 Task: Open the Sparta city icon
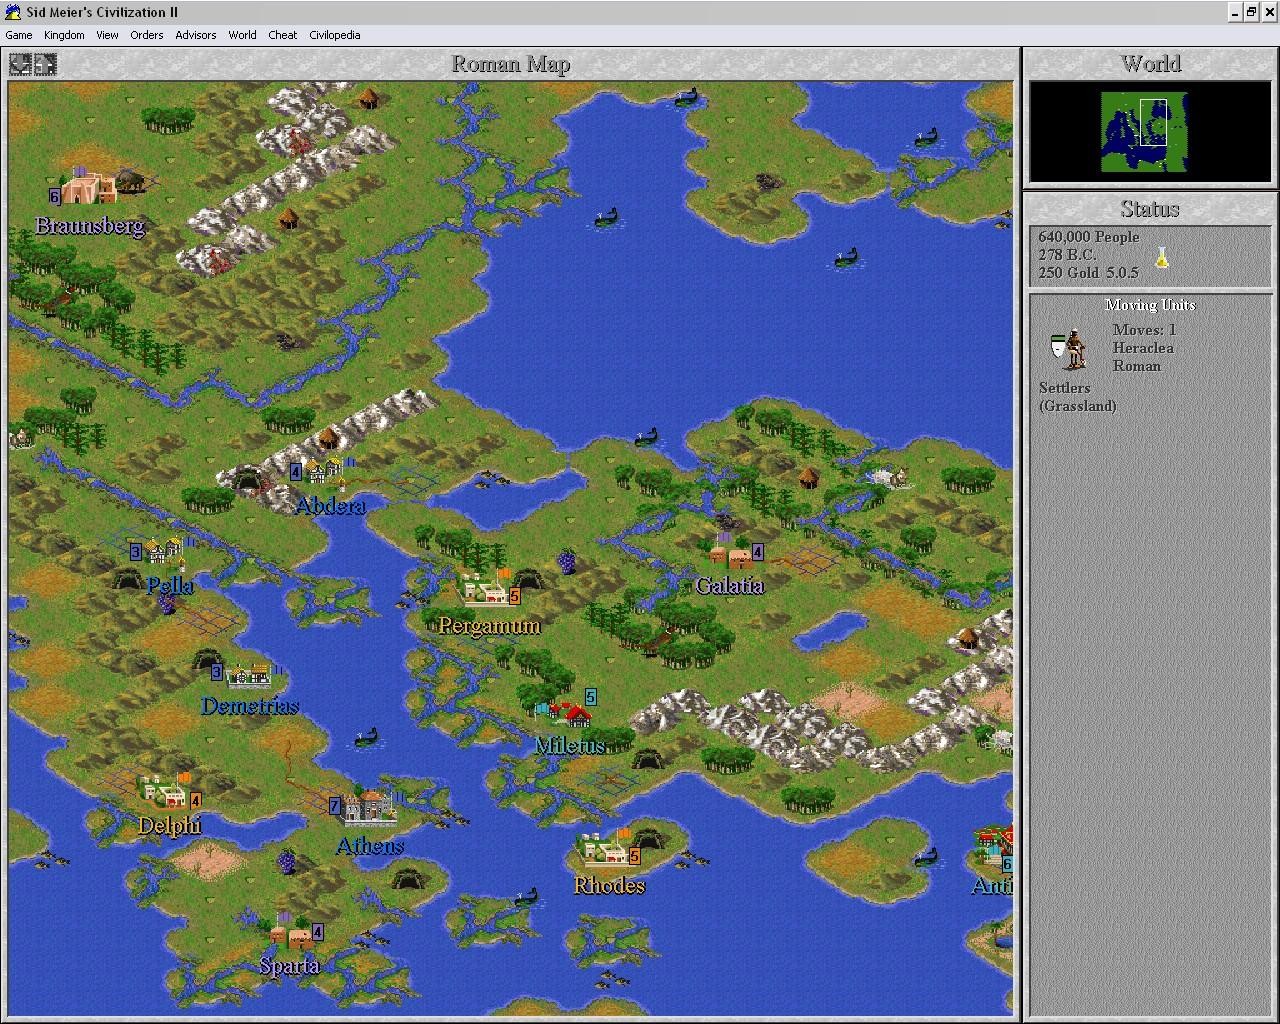click(x=290, y=934)
